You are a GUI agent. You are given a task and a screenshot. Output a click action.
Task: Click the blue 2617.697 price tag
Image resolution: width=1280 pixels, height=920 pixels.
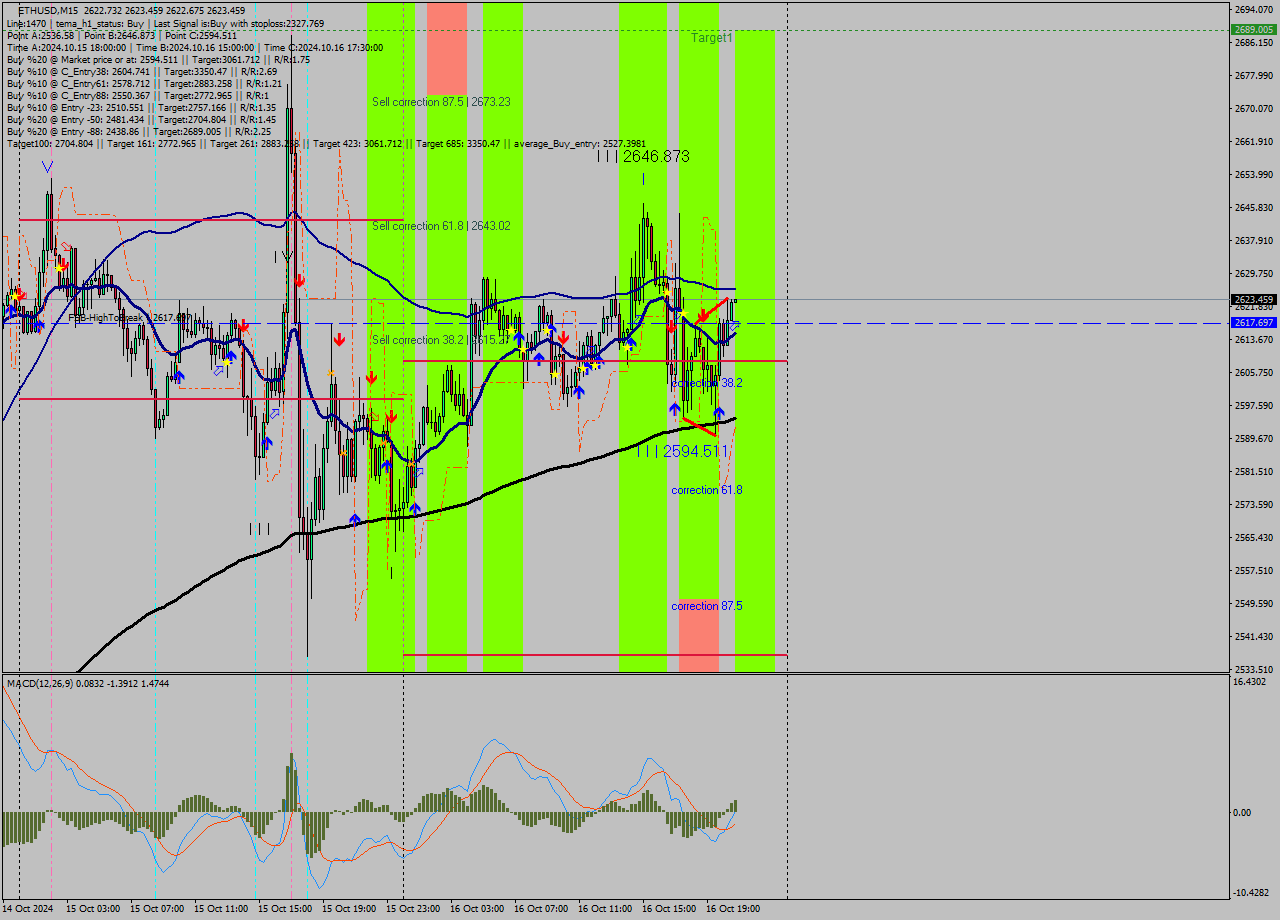click(1254, 323)
